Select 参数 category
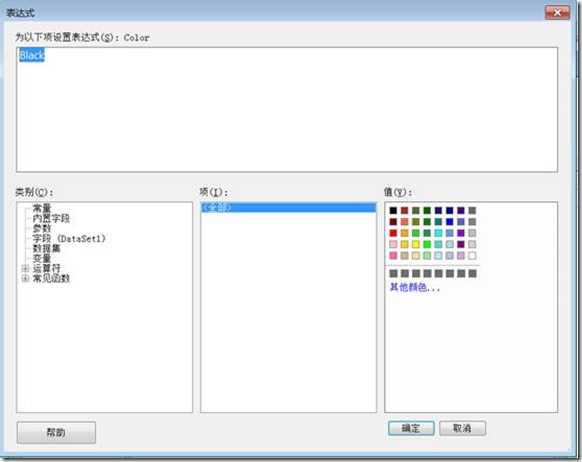Viewport: 582px width, 462px height. tap(42, 228)
